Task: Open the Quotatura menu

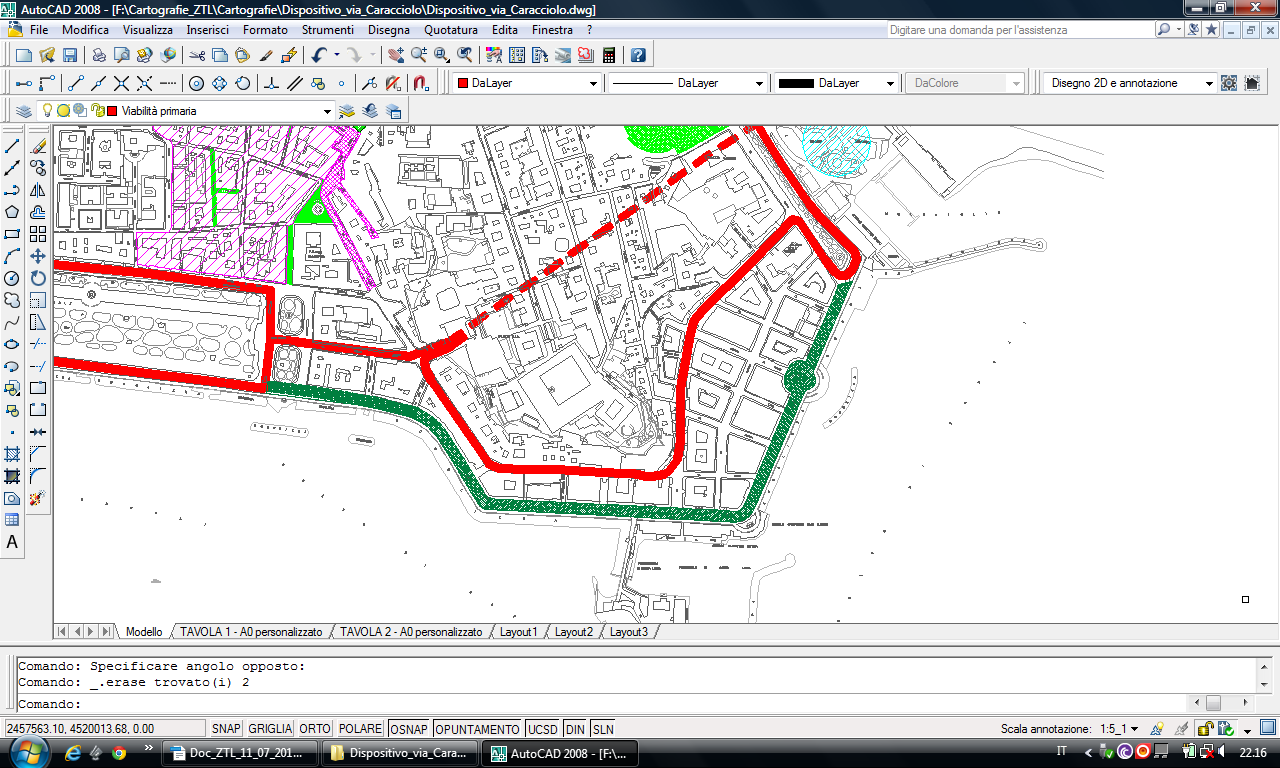Action: click(x=451, y=30)
